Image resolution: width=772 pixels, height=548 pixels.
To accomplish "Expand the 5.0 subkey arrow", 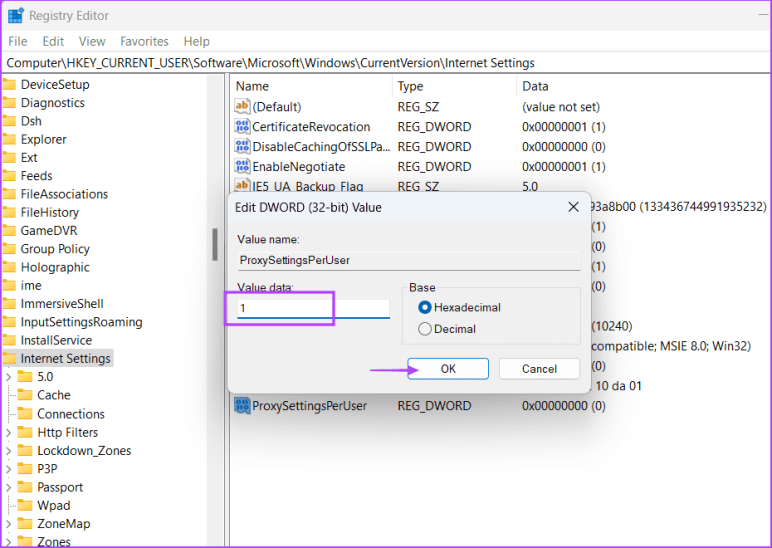I will [9, 377].
